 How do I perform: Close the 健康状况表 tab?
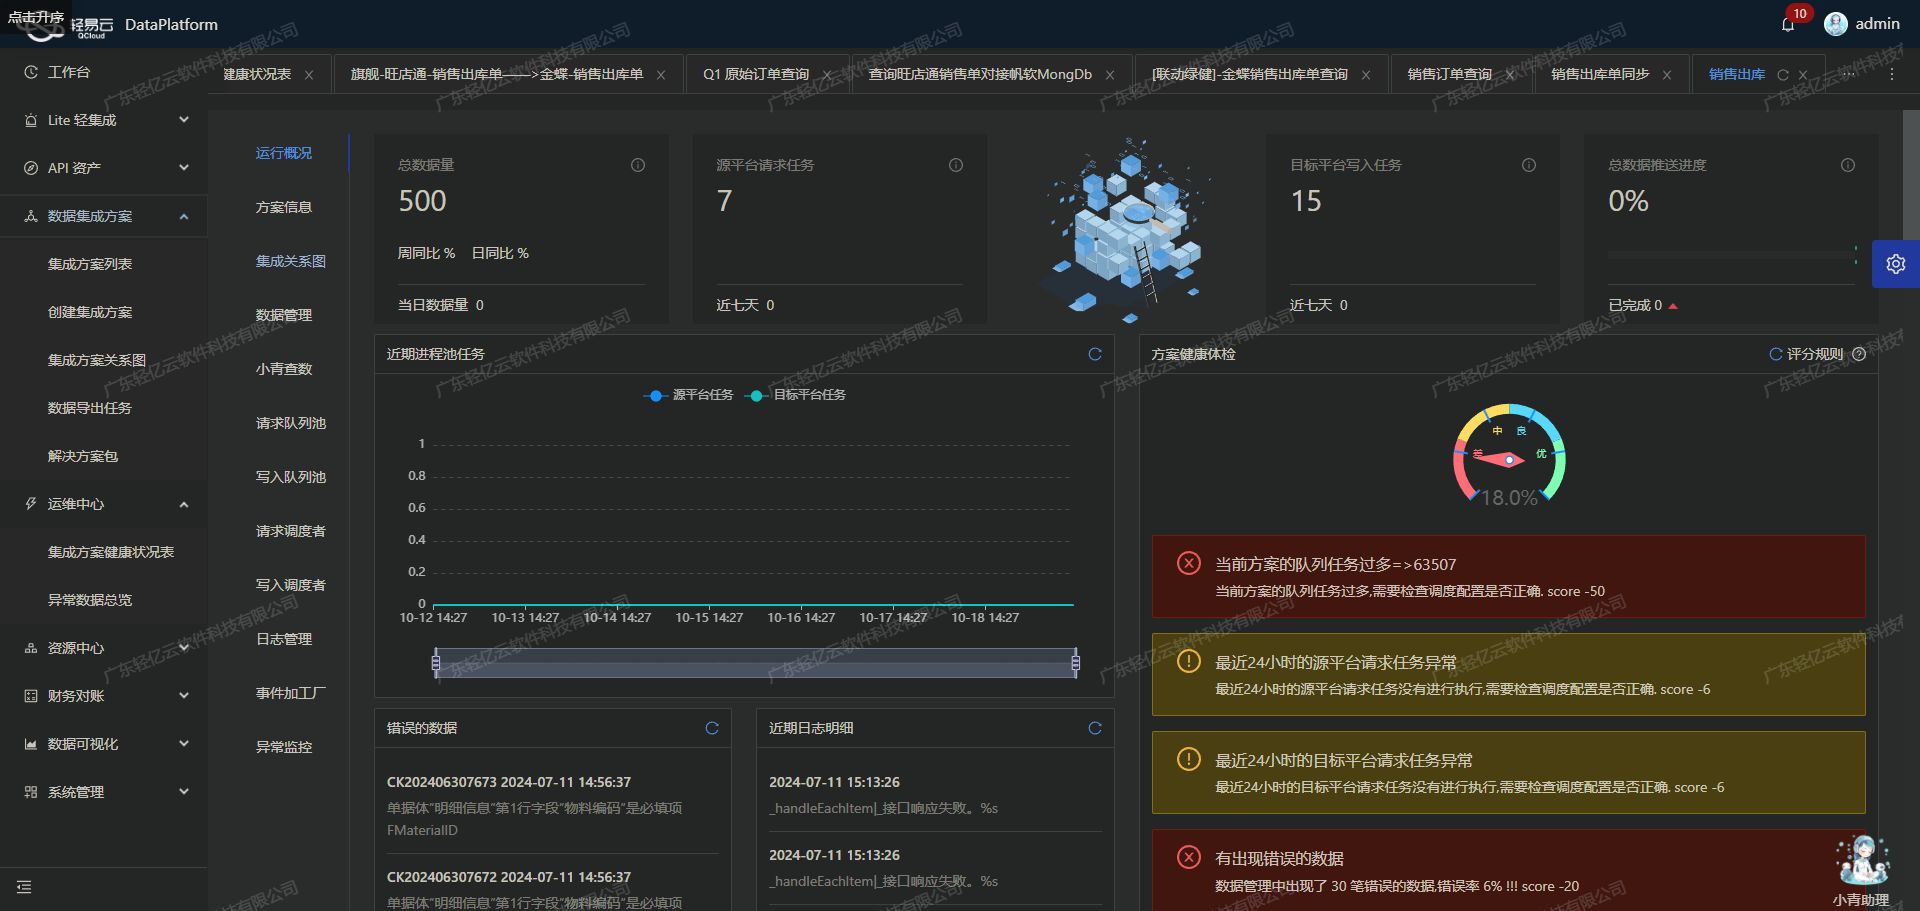pos(309,75)
